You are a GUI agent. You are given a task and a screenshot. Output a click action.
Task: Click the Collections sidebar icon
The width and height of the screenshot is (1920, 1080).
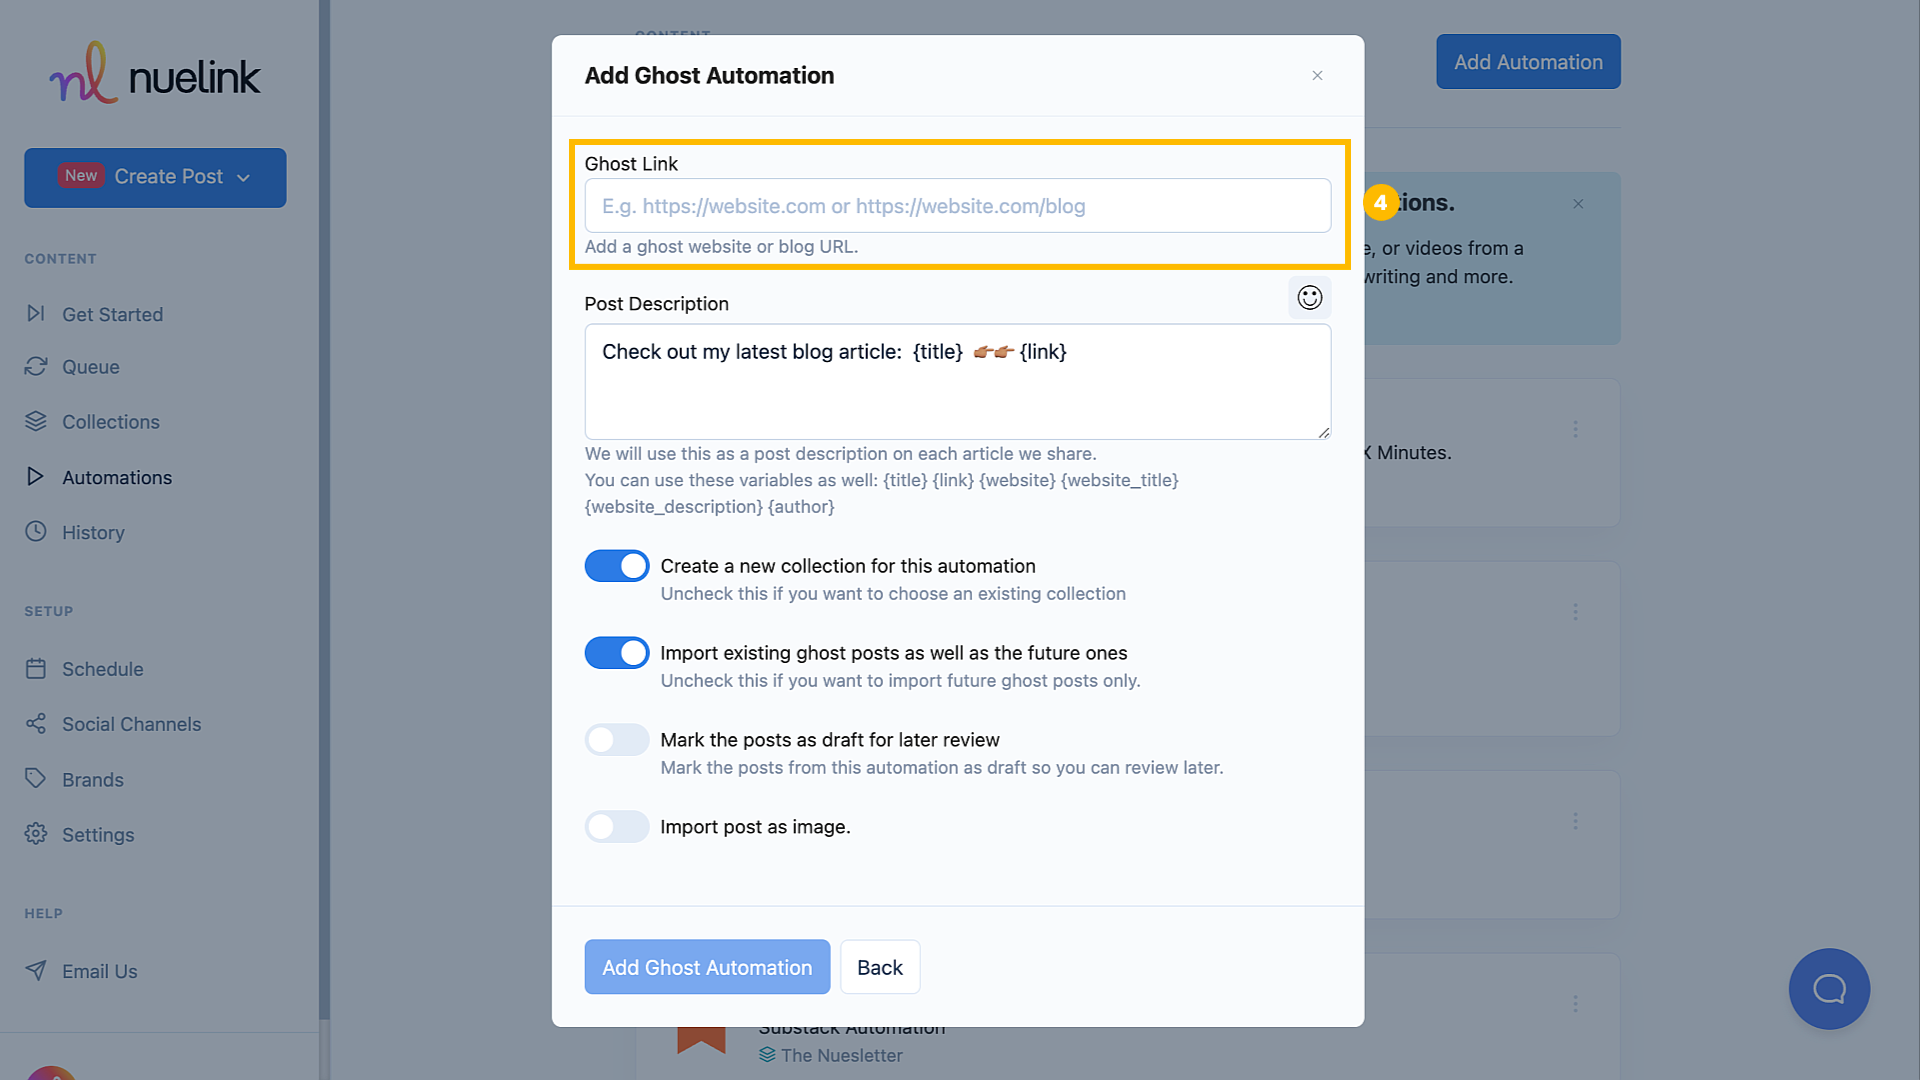(36, 422)
